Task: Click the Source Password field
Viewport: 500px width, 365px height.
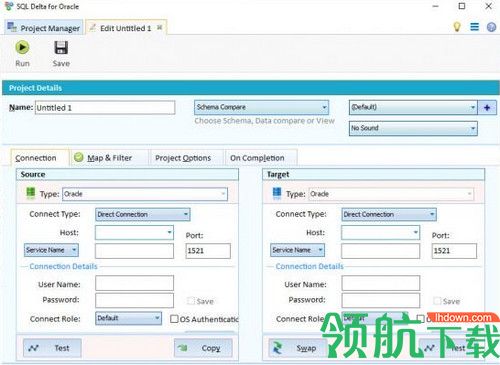Action: pyautogui.click(x=134, y=300)
